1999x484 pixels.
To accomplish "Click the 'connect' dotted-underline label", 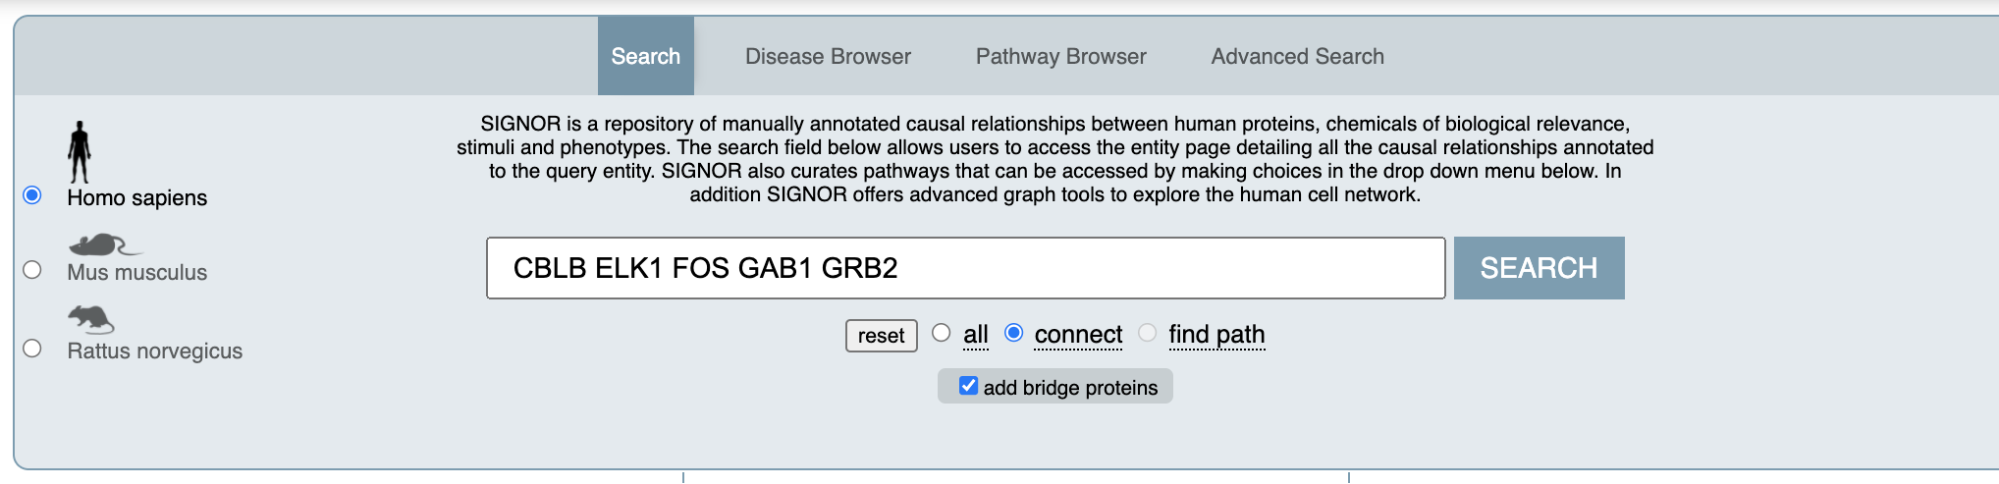I will 1078,334.
